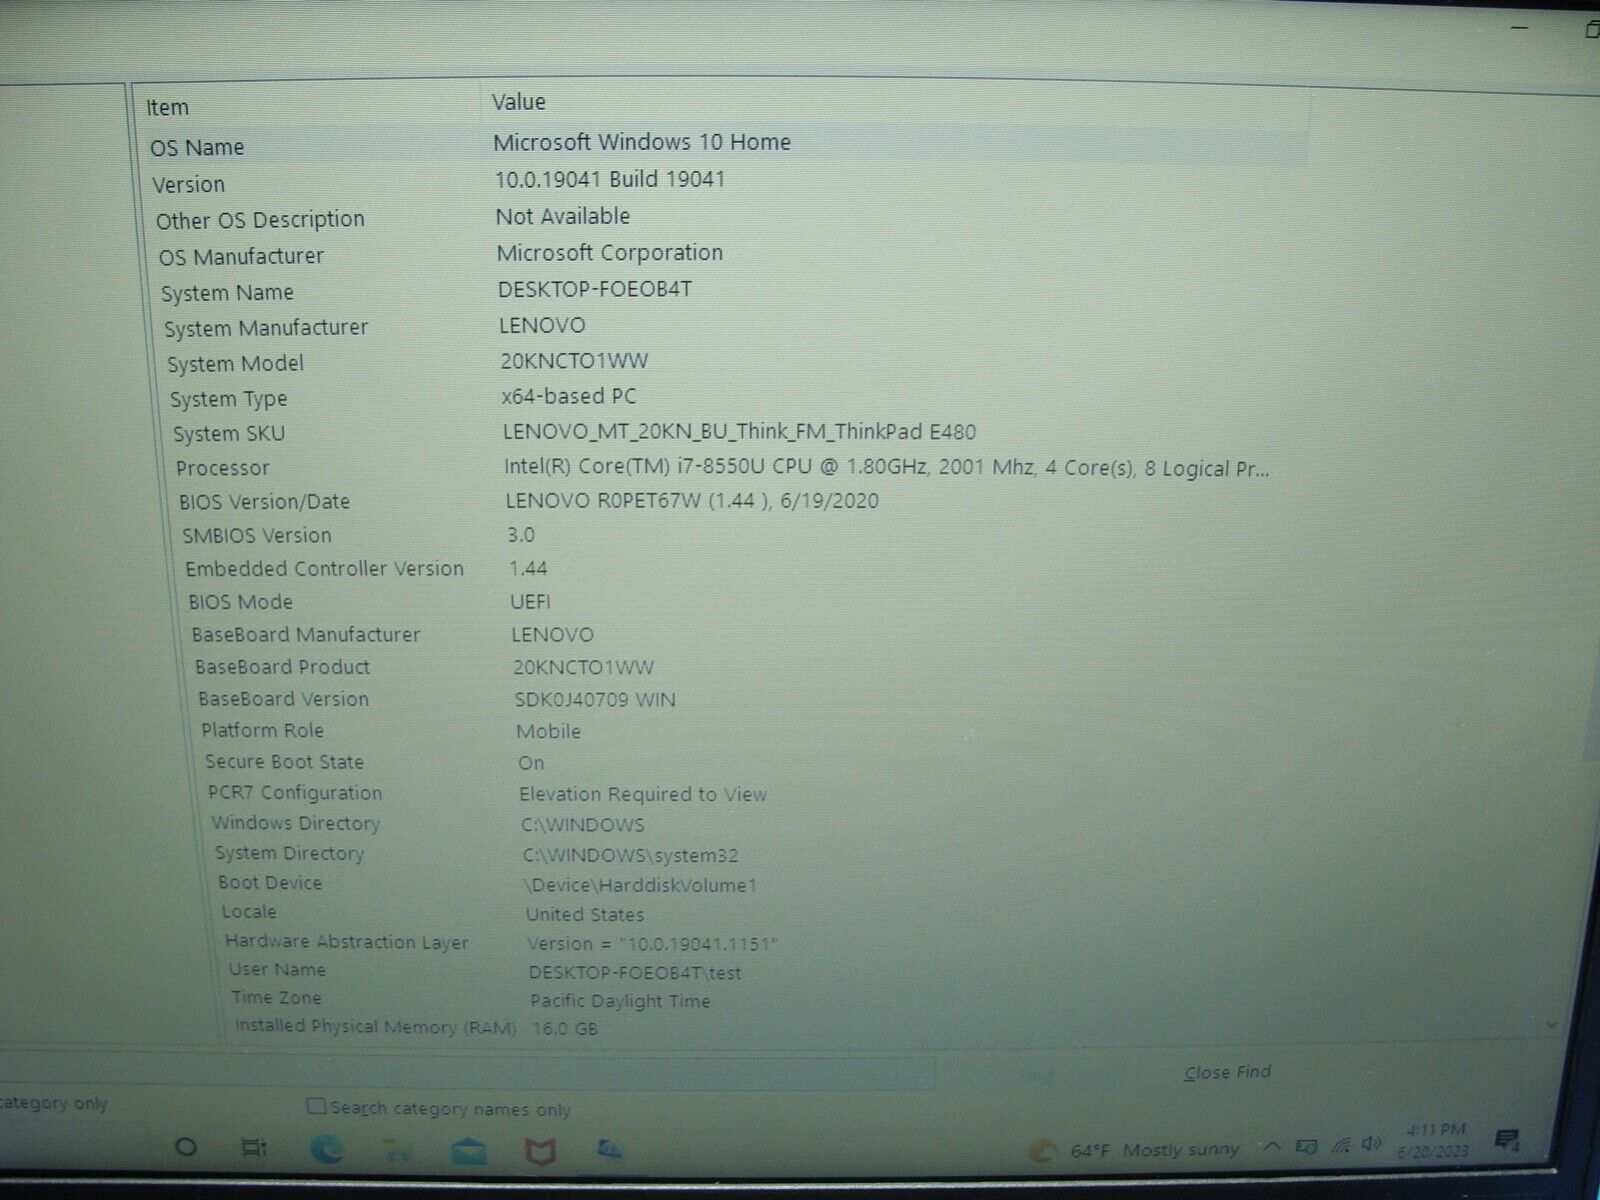Click into the Find what field
Viewport: 1600px width, 1200px height.
point(468,1073)
